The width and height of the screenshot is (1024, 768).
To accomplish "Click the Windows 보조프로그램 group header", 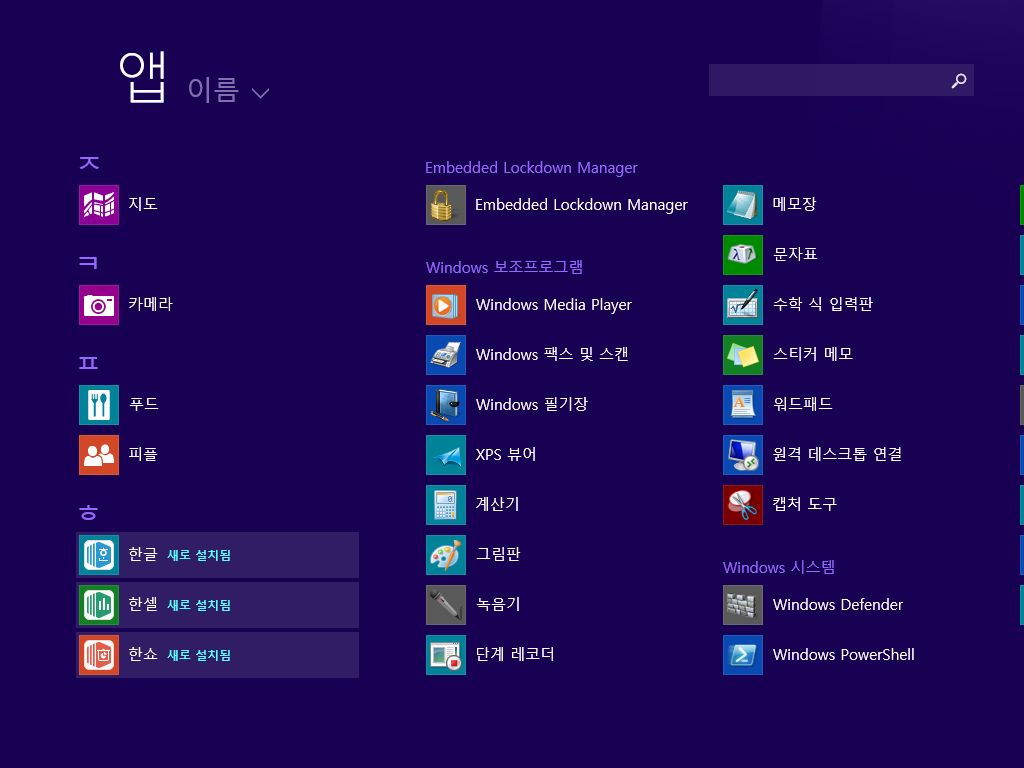I will [504, 267].
